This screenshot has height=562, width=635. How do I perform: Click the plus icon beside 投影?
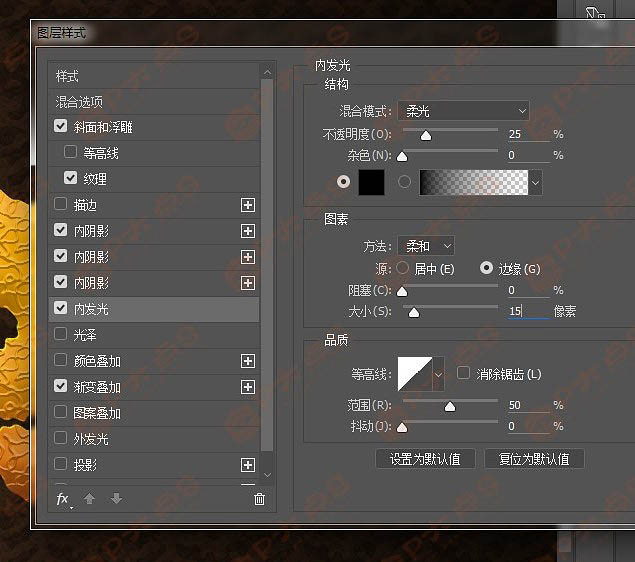tap(248, 465)
